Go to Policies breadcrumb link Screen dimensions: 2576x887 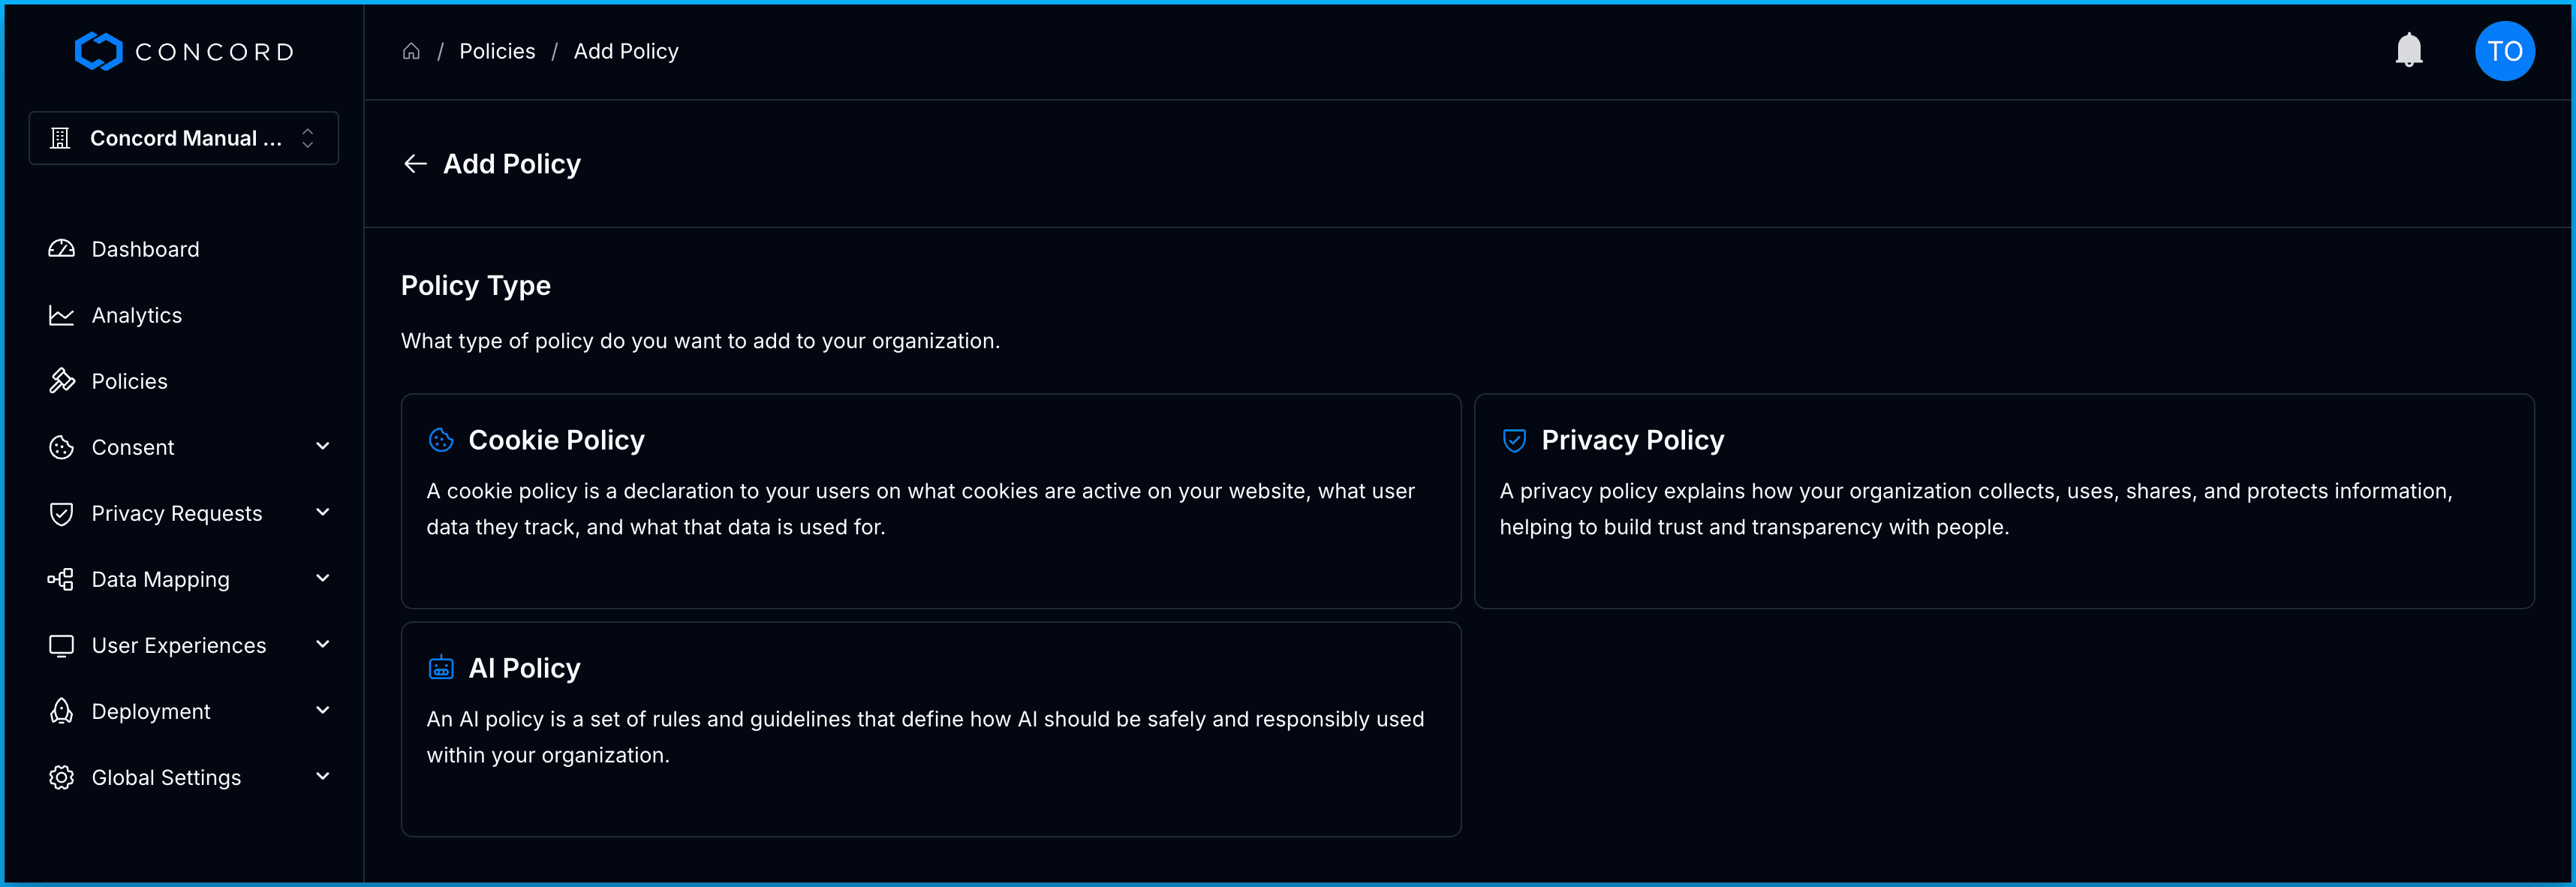[x=497, y=51]
